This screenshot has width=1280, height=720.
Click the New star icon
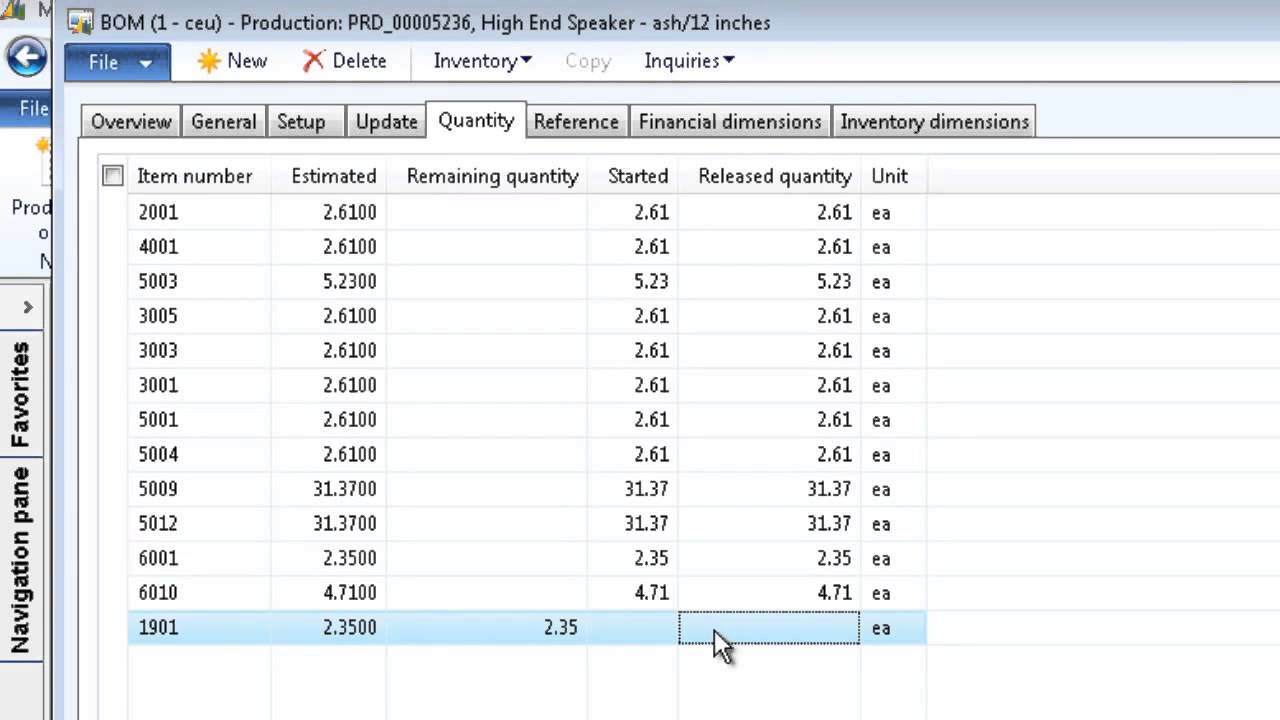coord(208,61)
